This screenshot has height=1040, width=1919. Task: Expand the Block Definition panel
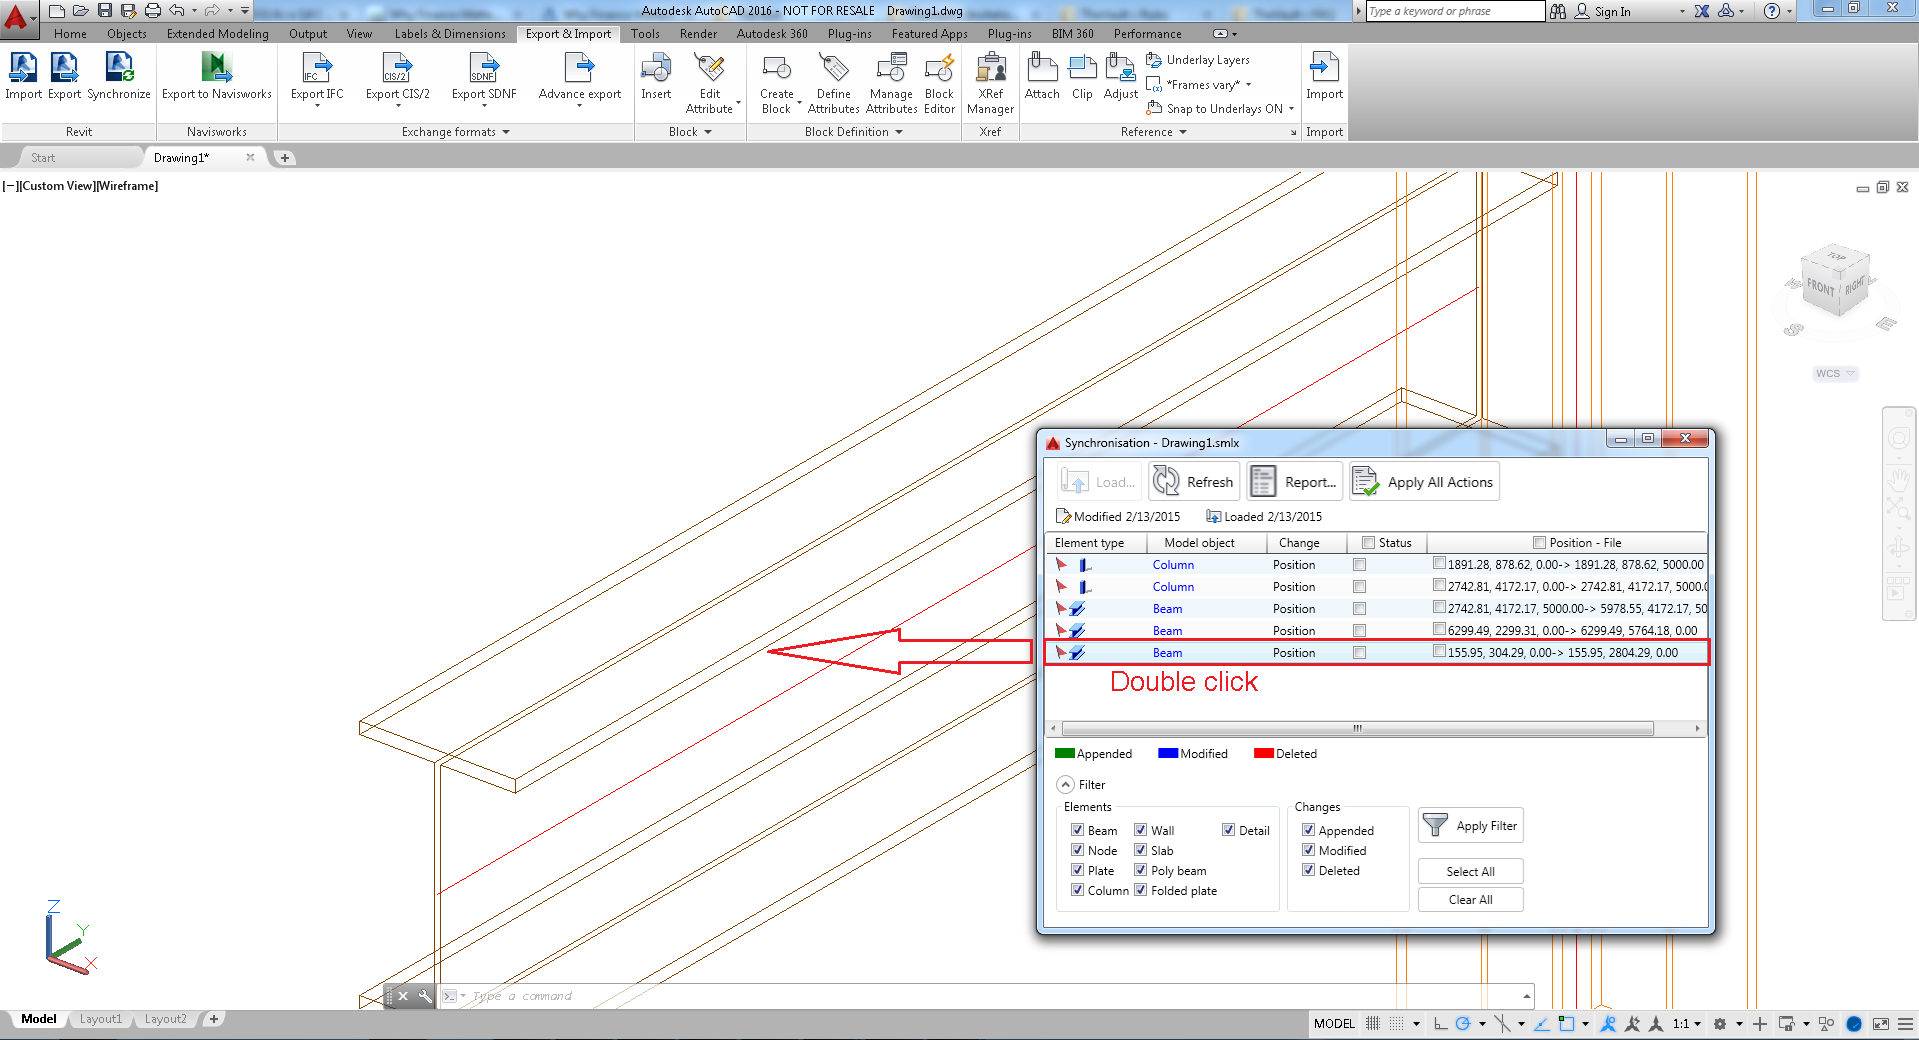coord(899,132)
